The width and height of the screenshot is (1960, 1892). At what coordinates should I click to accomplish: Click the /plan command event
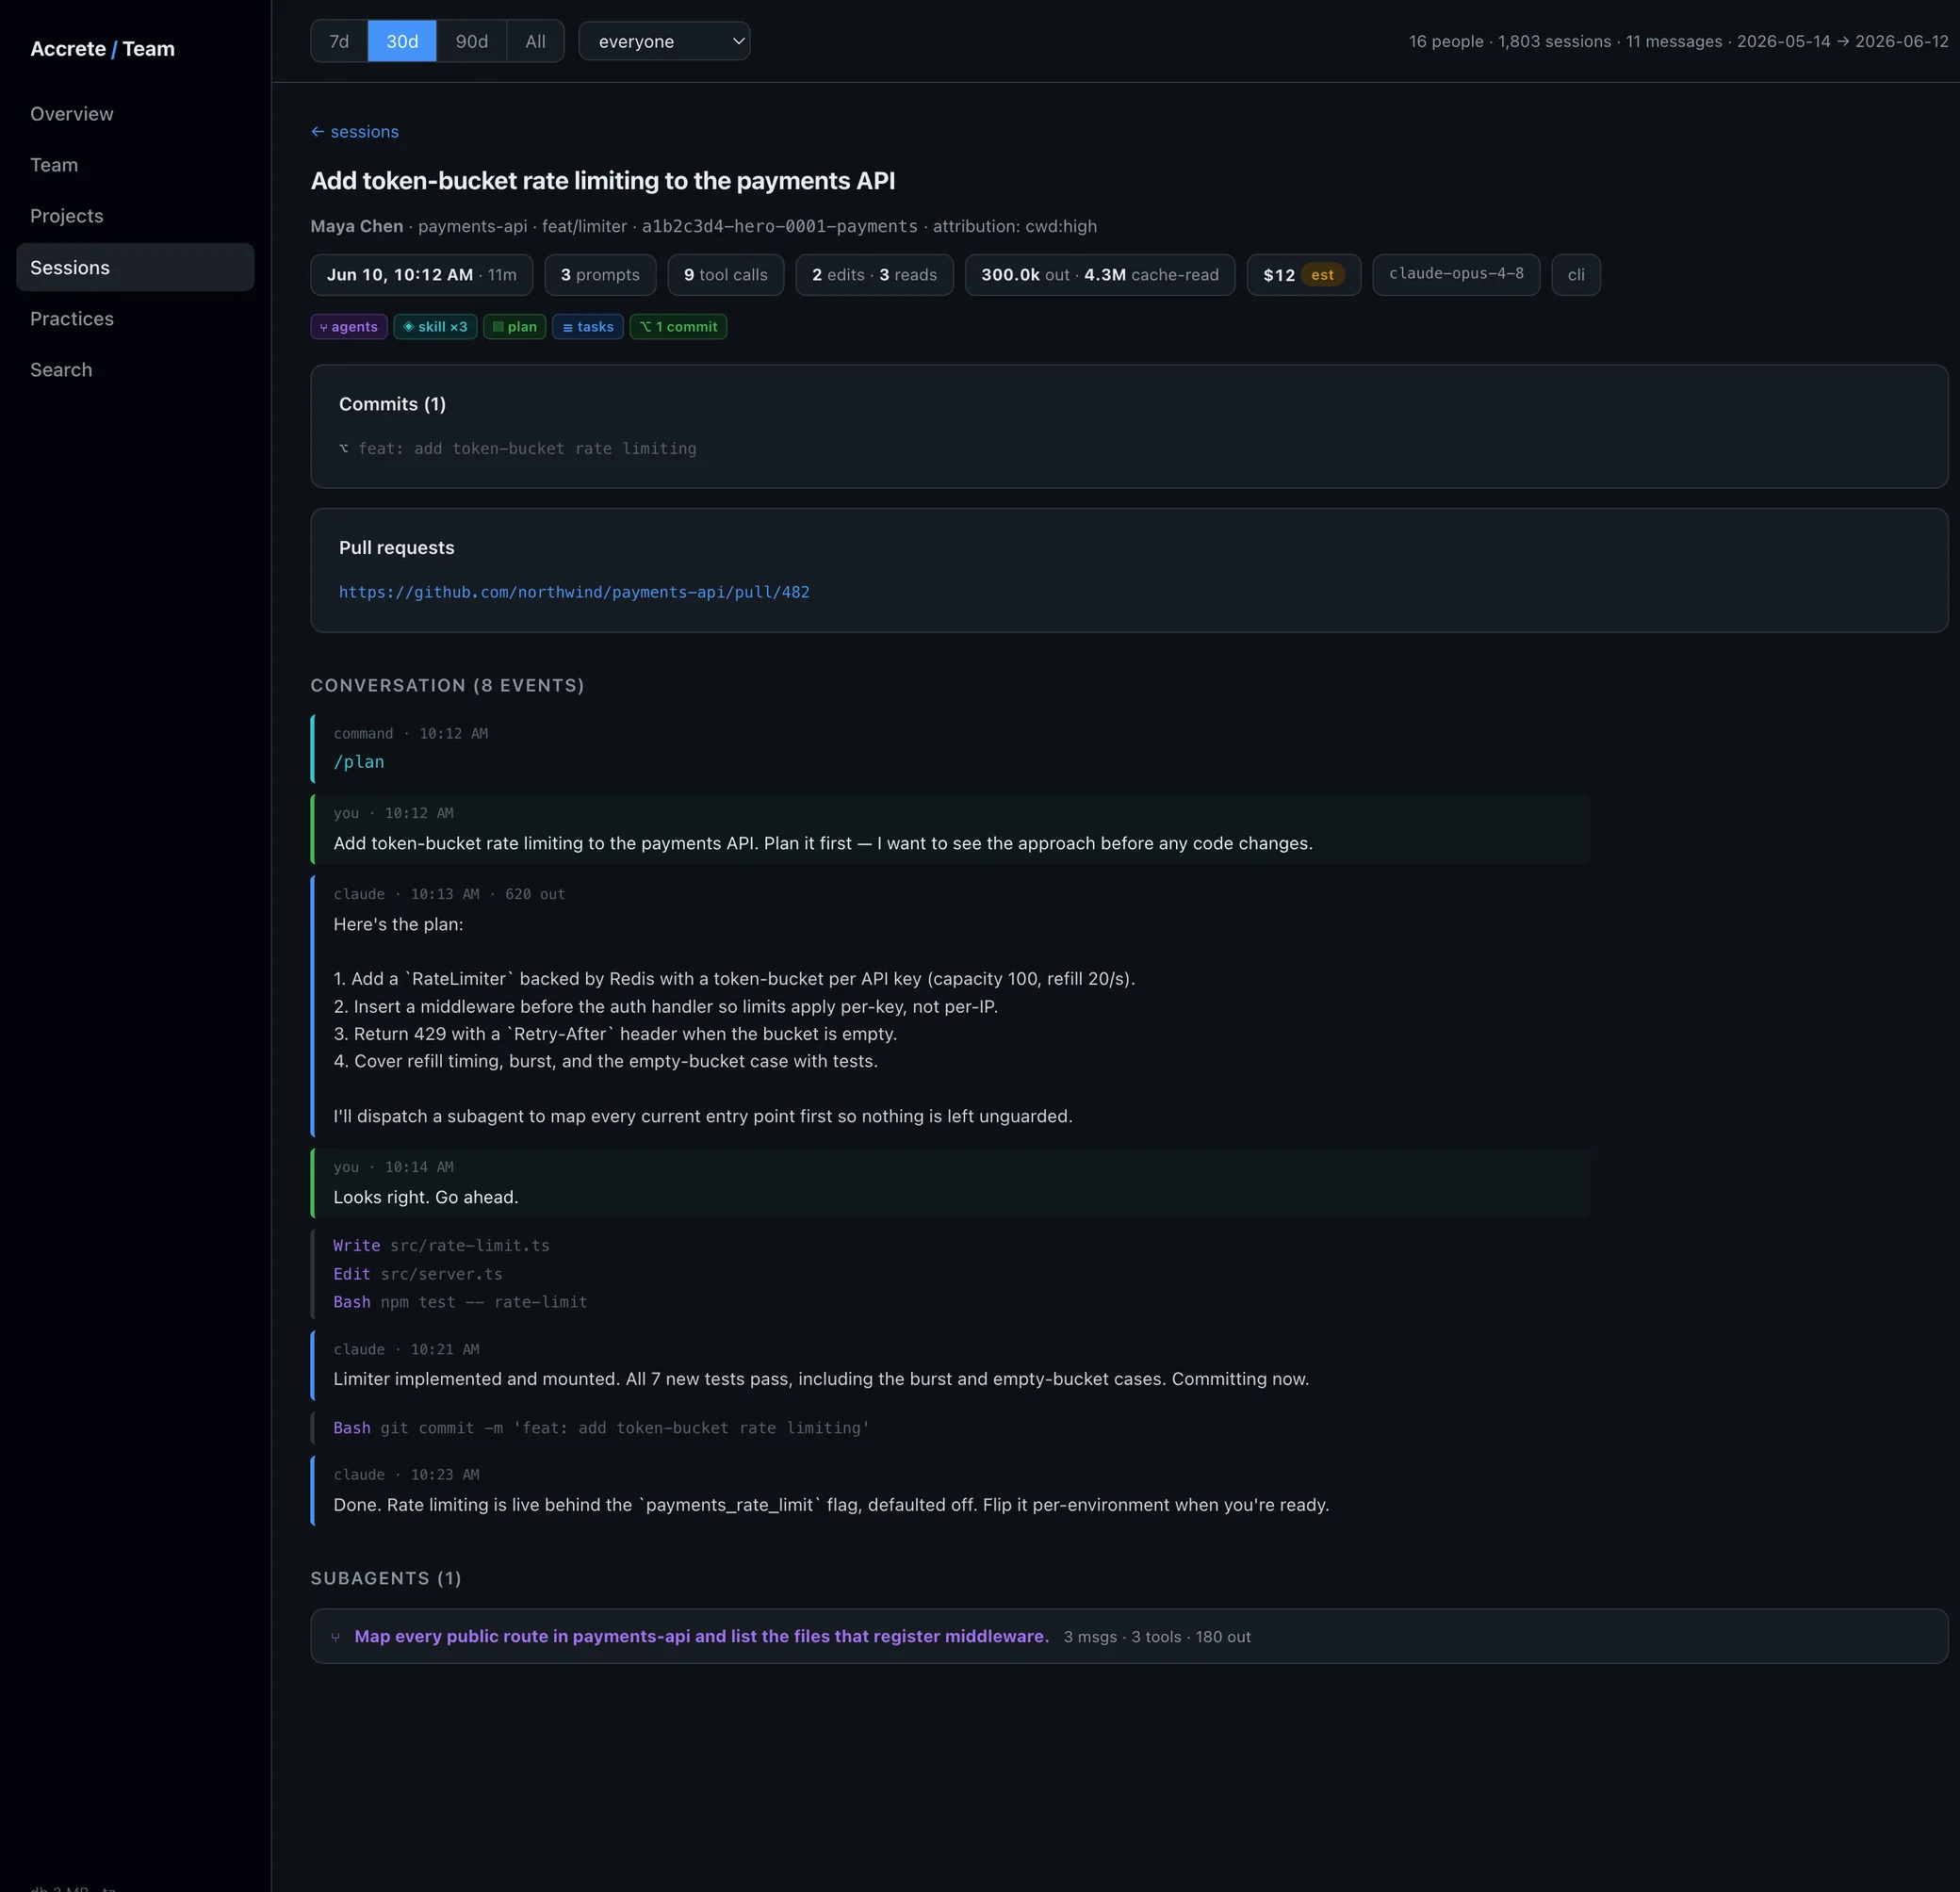coord(950,748)
